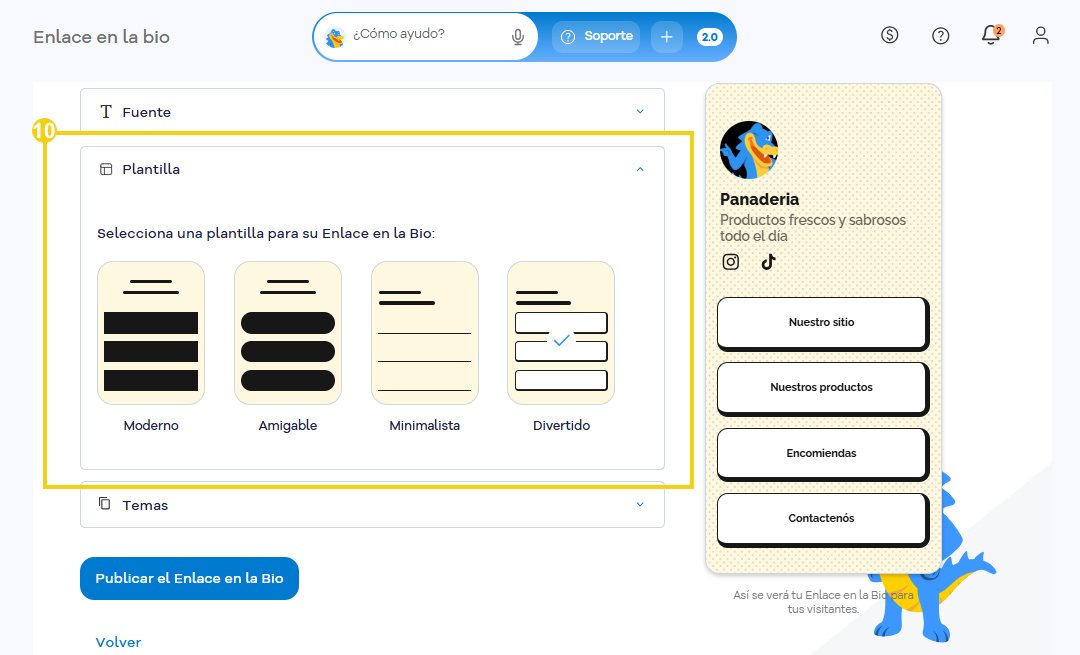The height and width of the screenshot is (655, 1080).
Task: Collapse the Plantilla section chevron
Action: coord(640,169)
